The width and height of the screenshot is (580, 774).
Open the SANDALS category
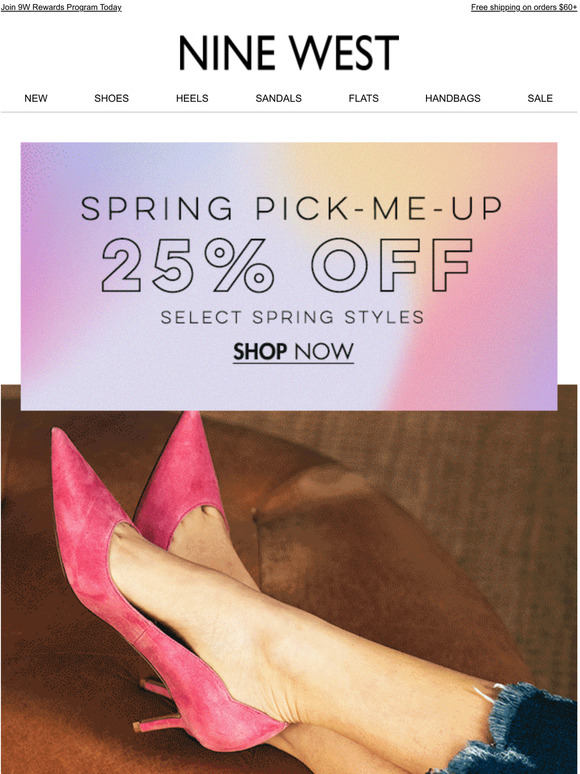click(278, 98)
